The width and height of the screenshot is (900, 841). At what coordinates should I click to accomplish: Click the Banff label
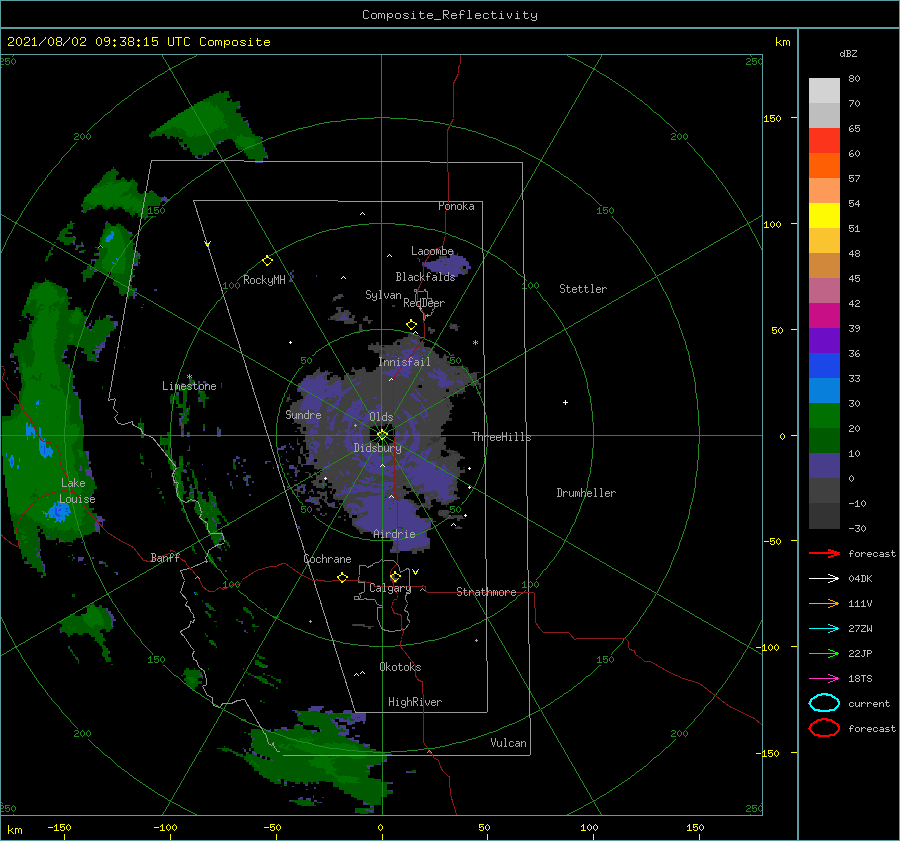click(x=165, y=558)
